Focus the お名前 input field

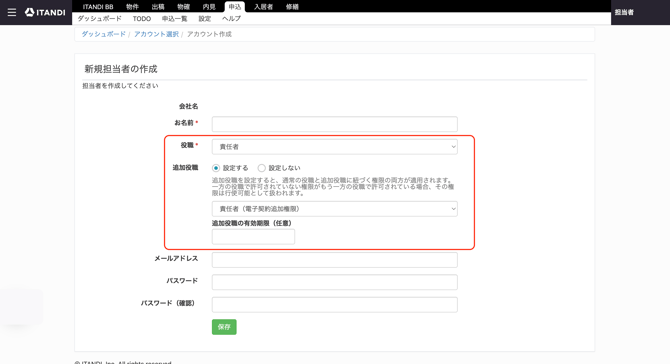[x=335, y=124]
